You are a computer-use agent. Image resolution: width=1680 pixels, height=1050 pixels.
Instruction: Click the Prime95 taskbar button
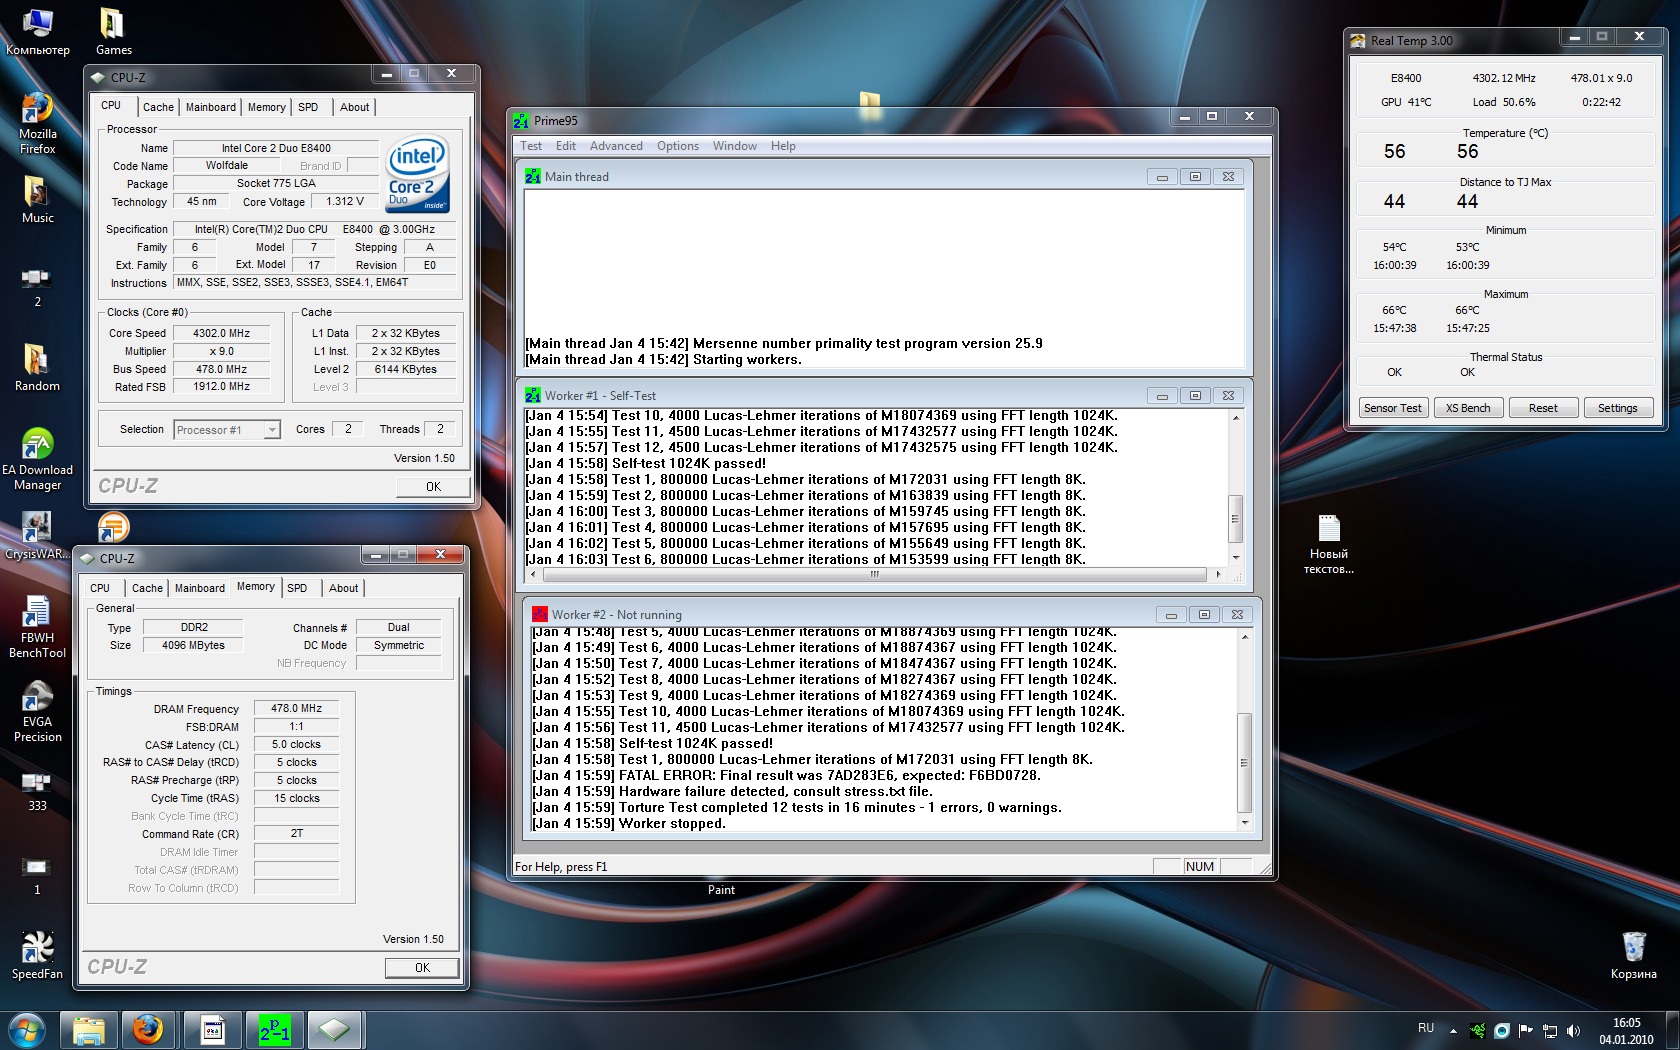tap(274, 1030)
